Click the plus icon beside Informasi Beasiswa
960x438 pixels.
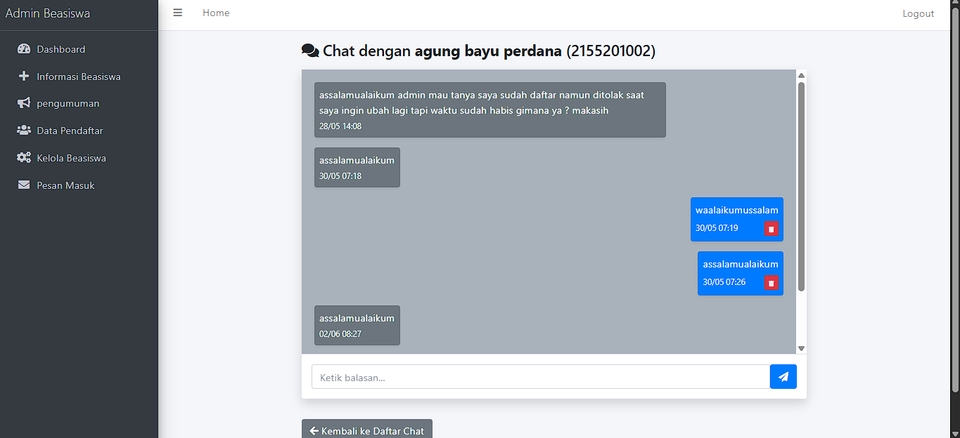tap(24, 76)
